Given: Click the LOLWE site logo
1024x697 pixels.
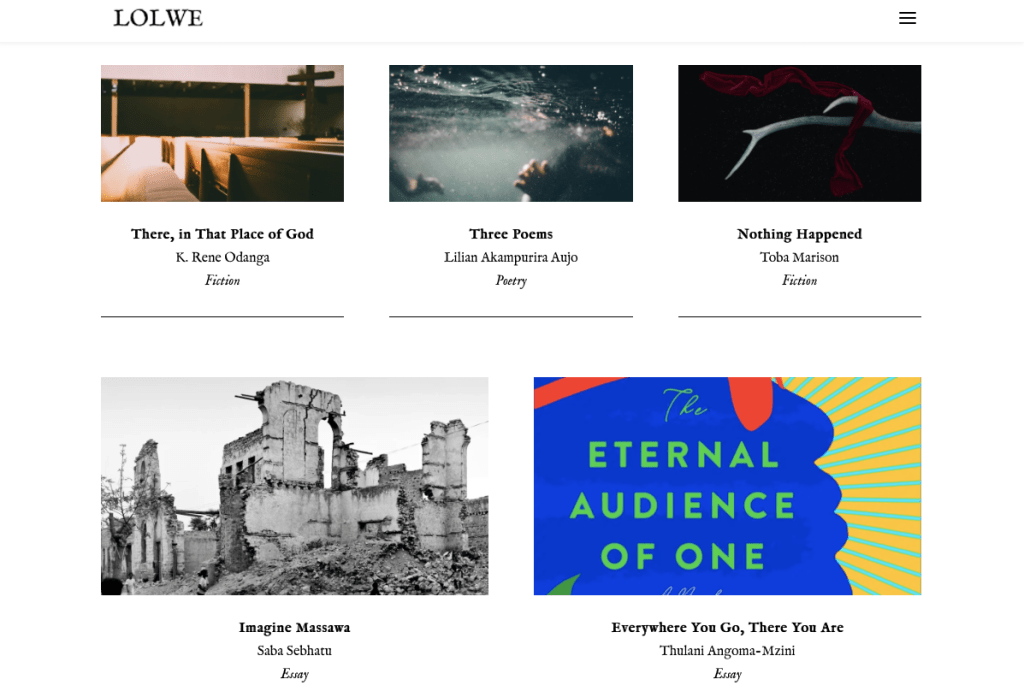Looking at the screenshot, I should point(158,18).
